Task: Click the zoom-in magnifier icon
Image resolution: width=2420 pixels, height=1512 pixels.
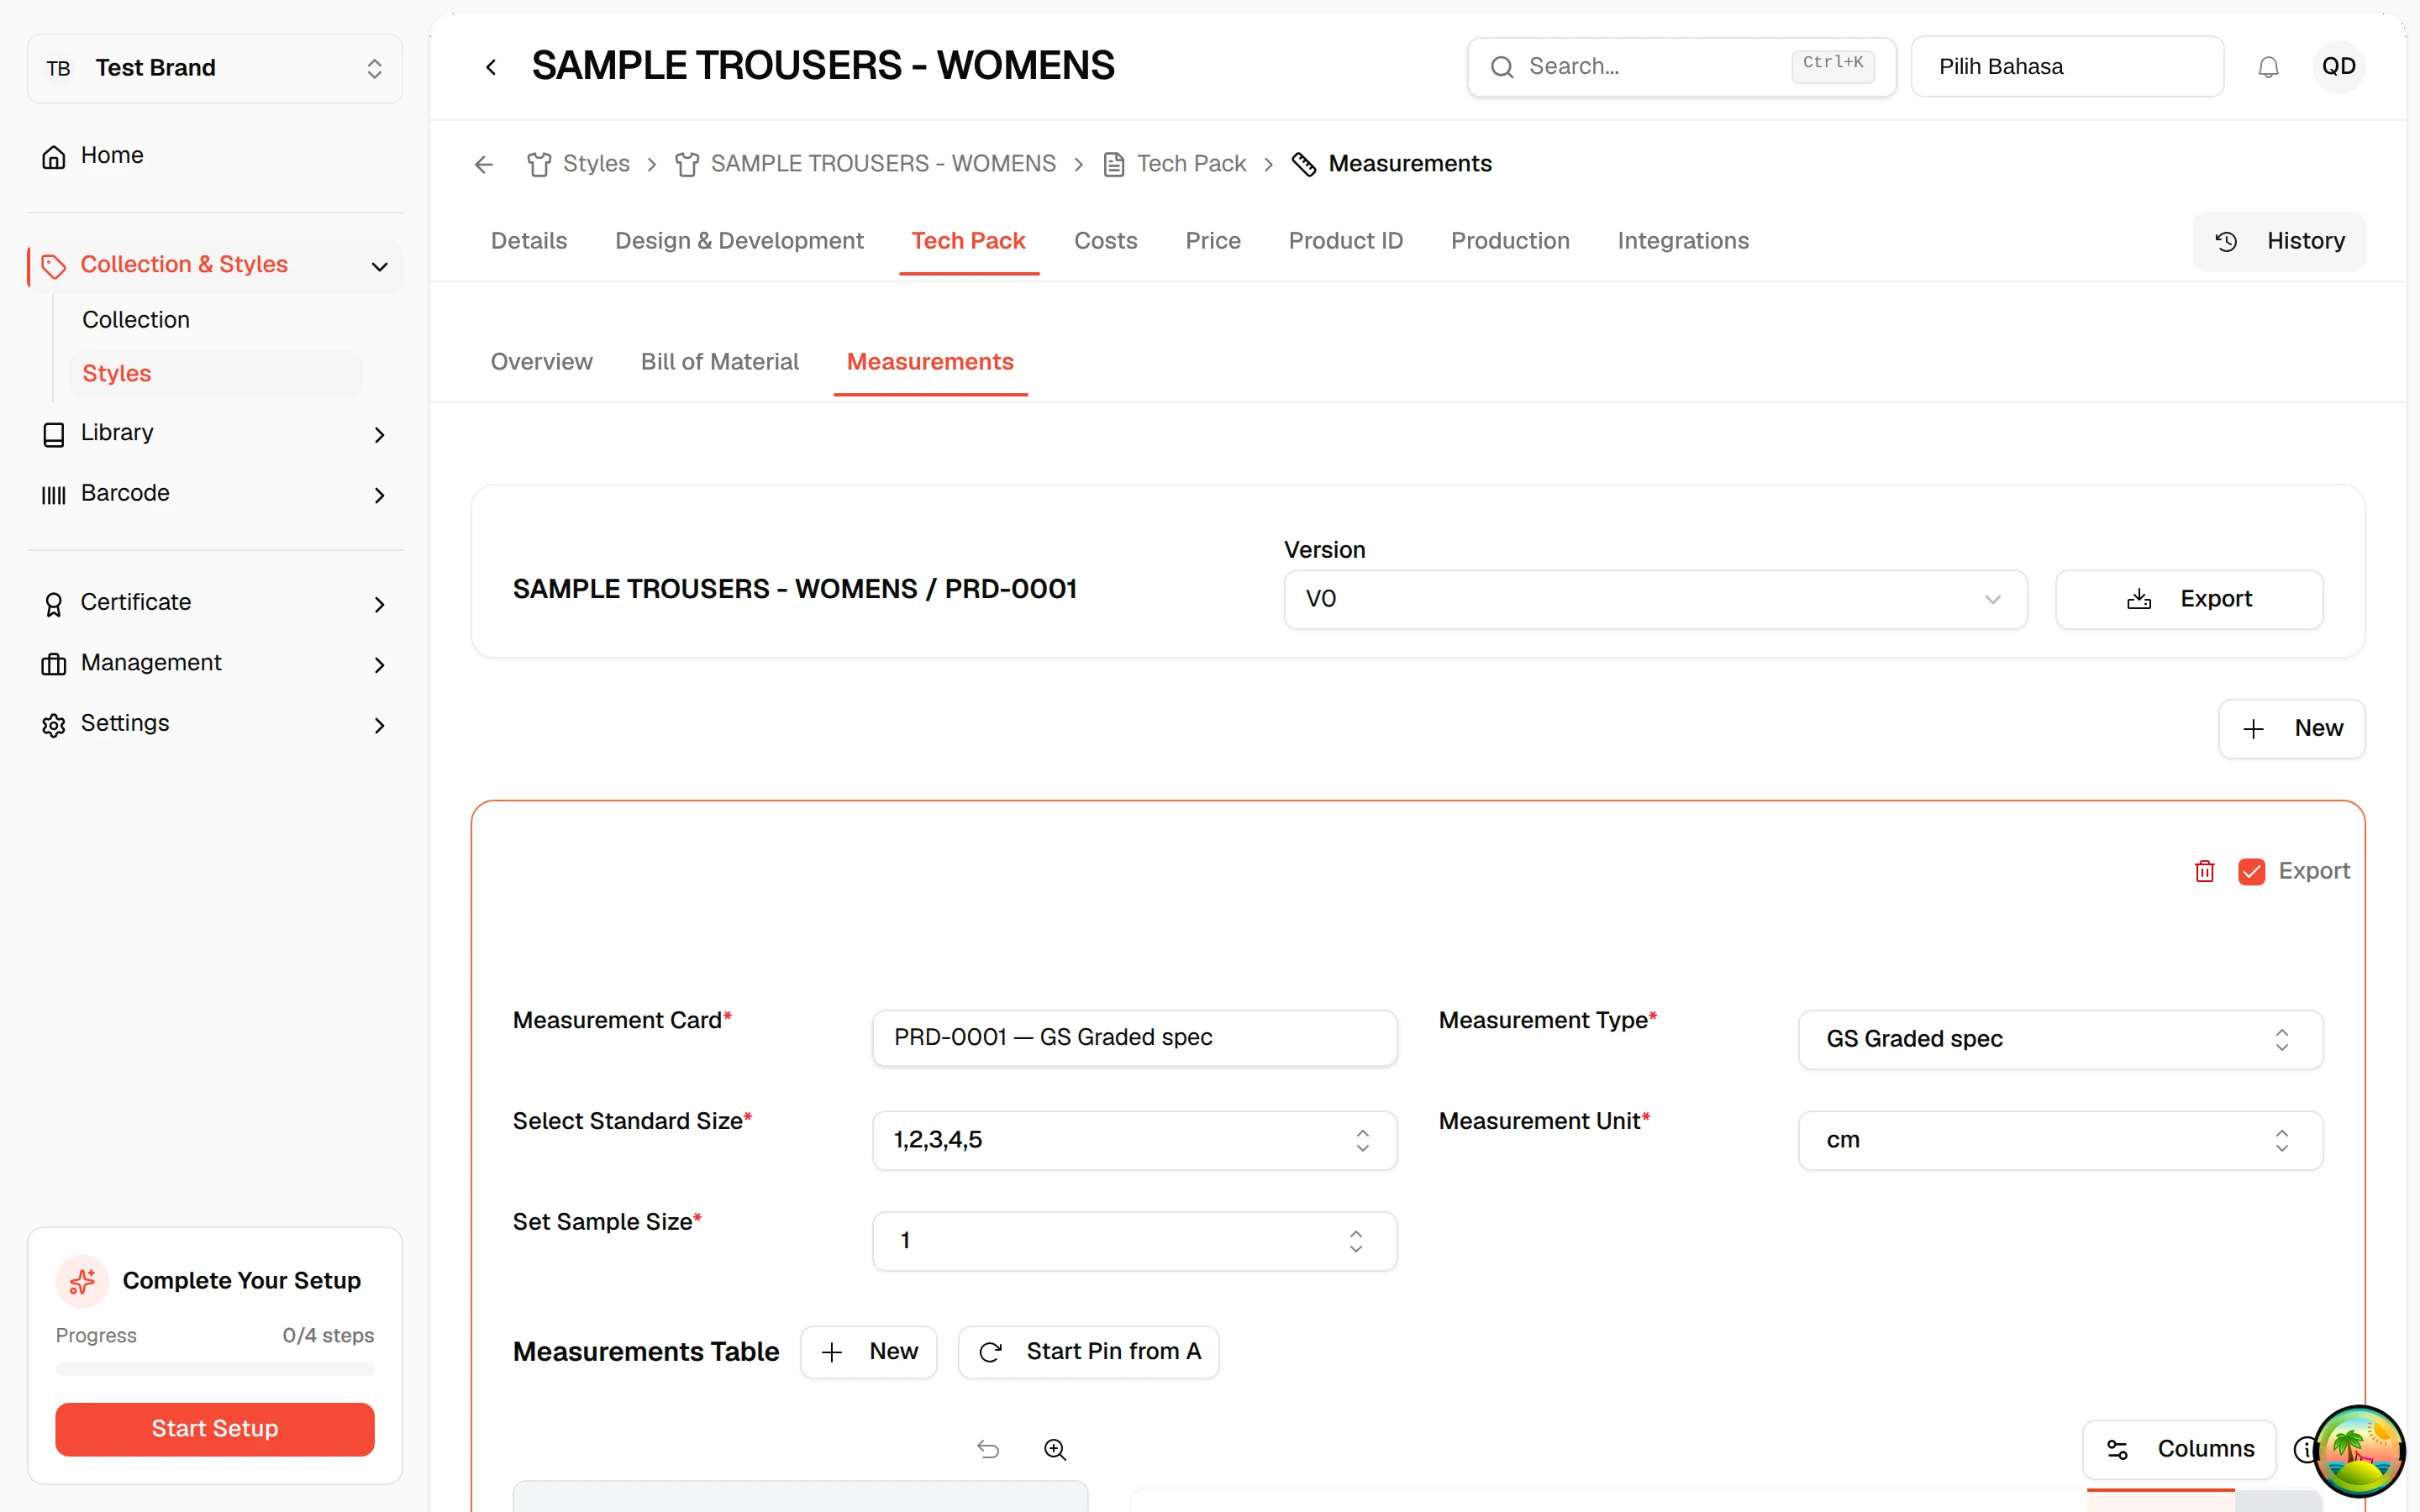Action: (x=1055, y=1449)
